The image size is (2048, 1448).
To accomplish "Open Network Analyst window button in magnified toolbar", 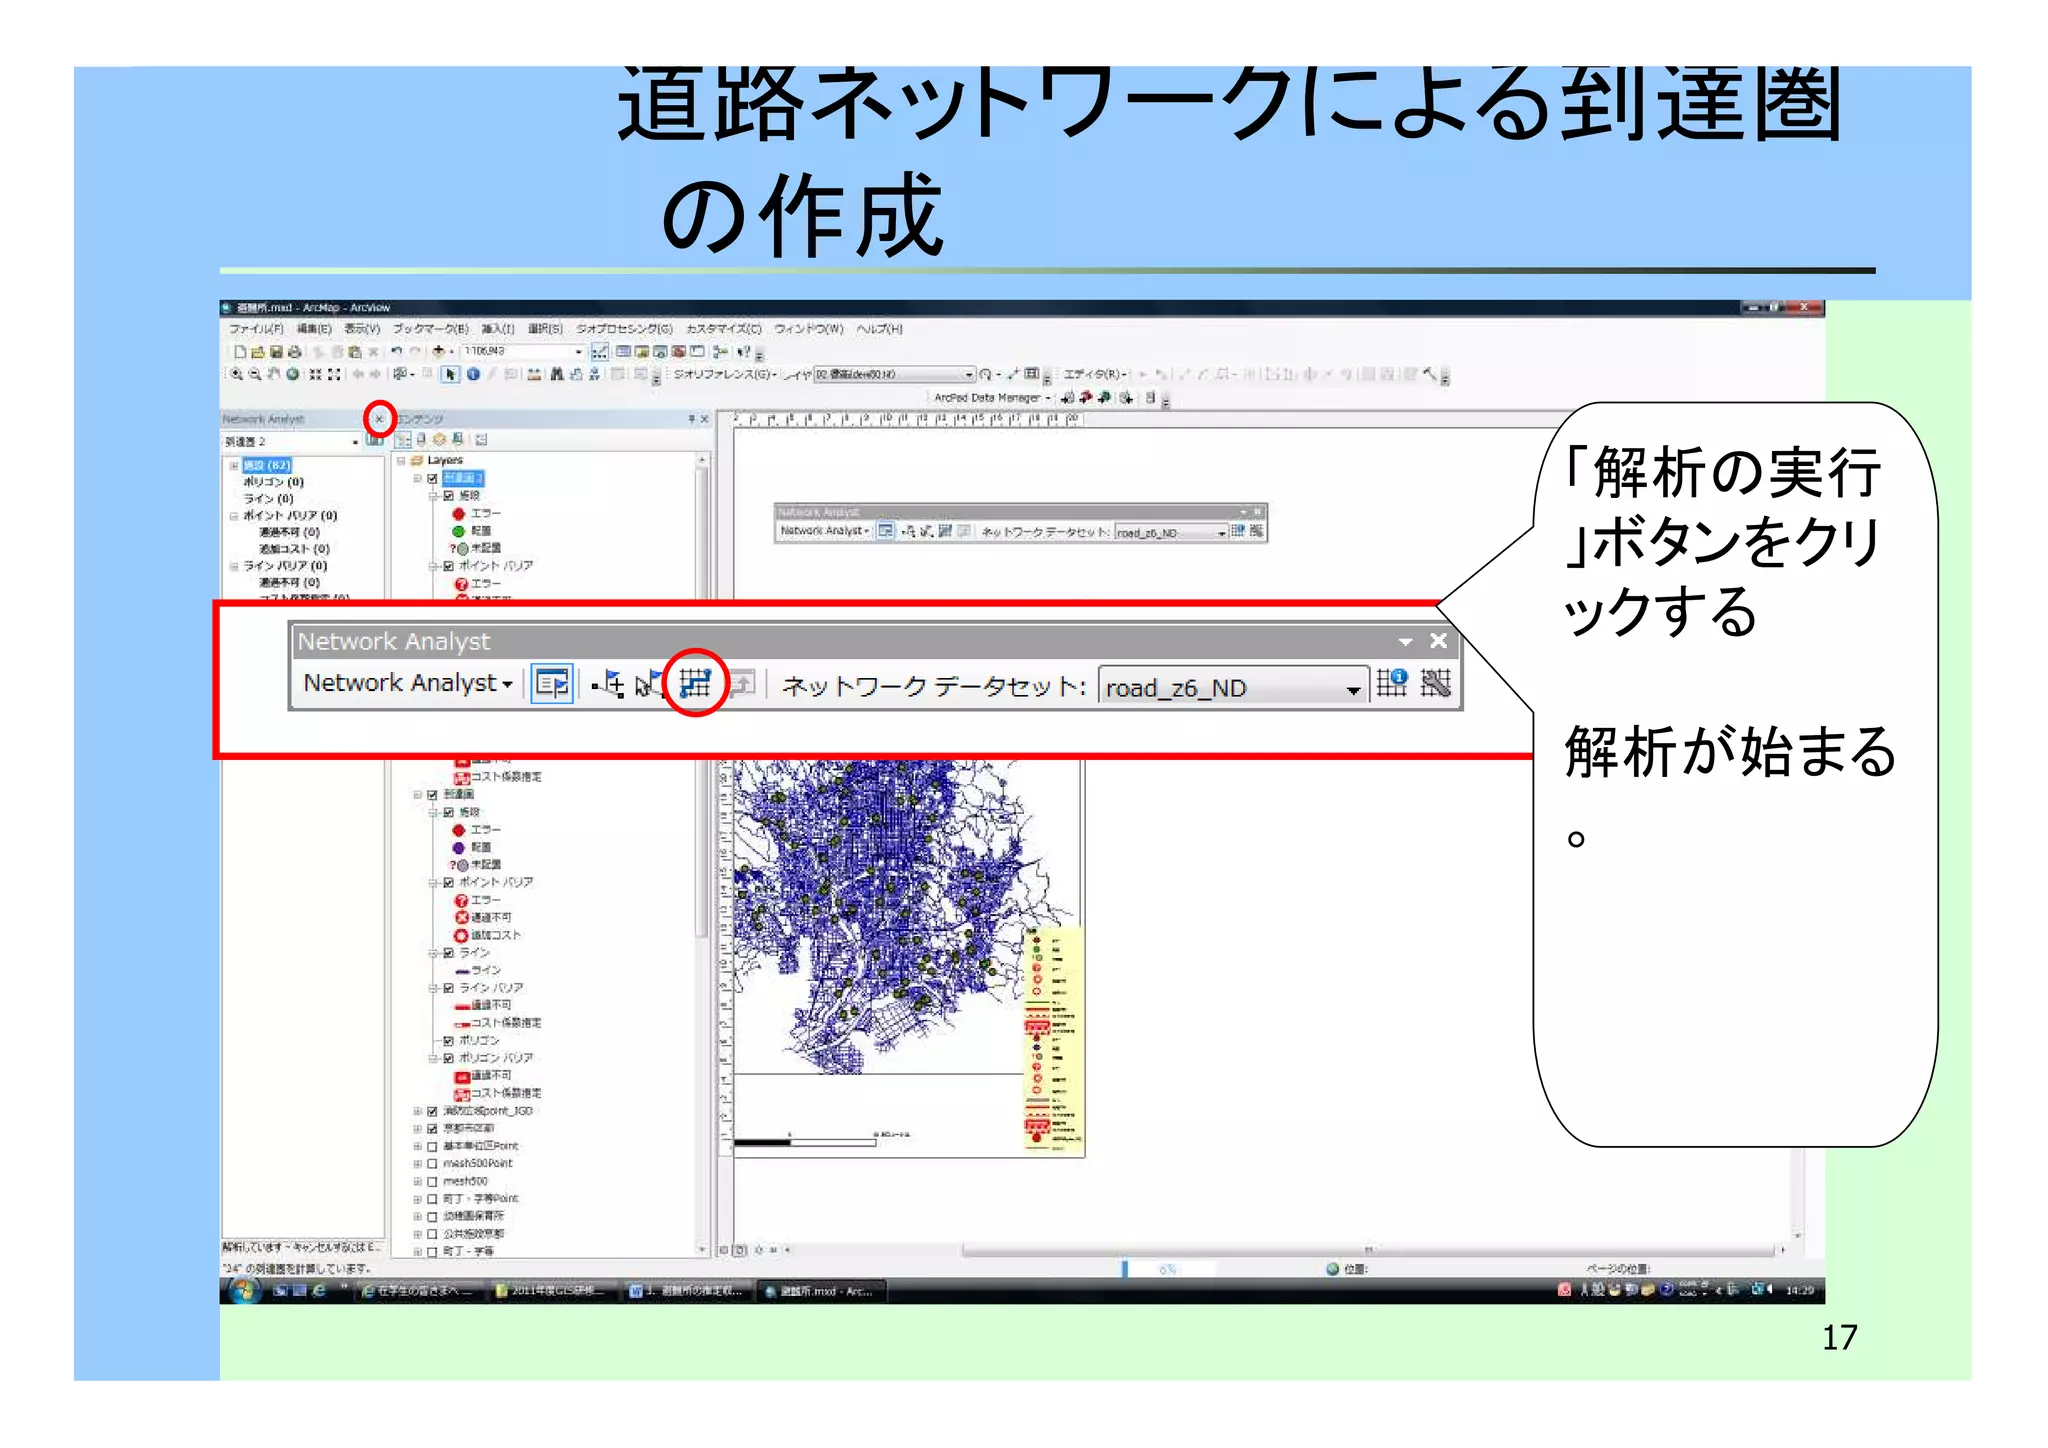I will [x=552, y=684].
